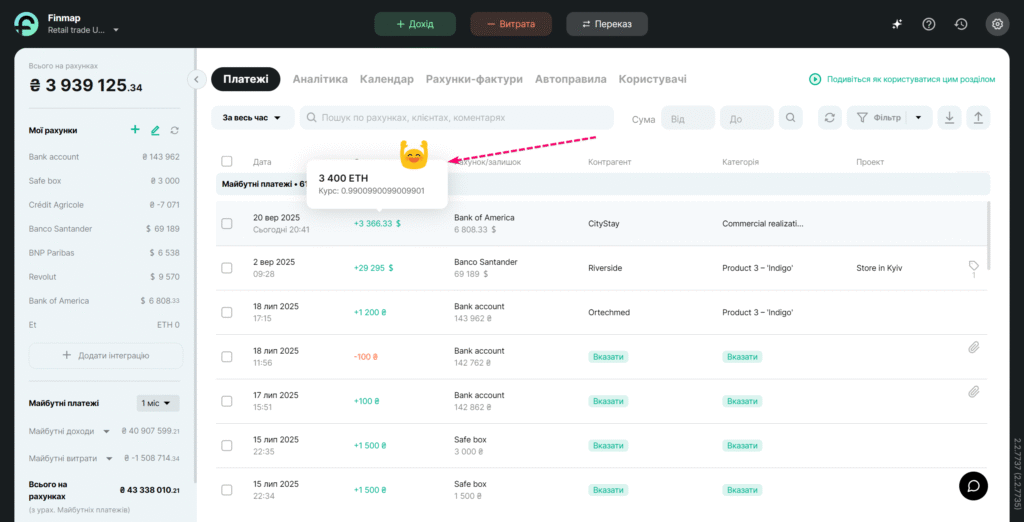
Task: Click the help question mark icon
Action: tap(929, 24)
